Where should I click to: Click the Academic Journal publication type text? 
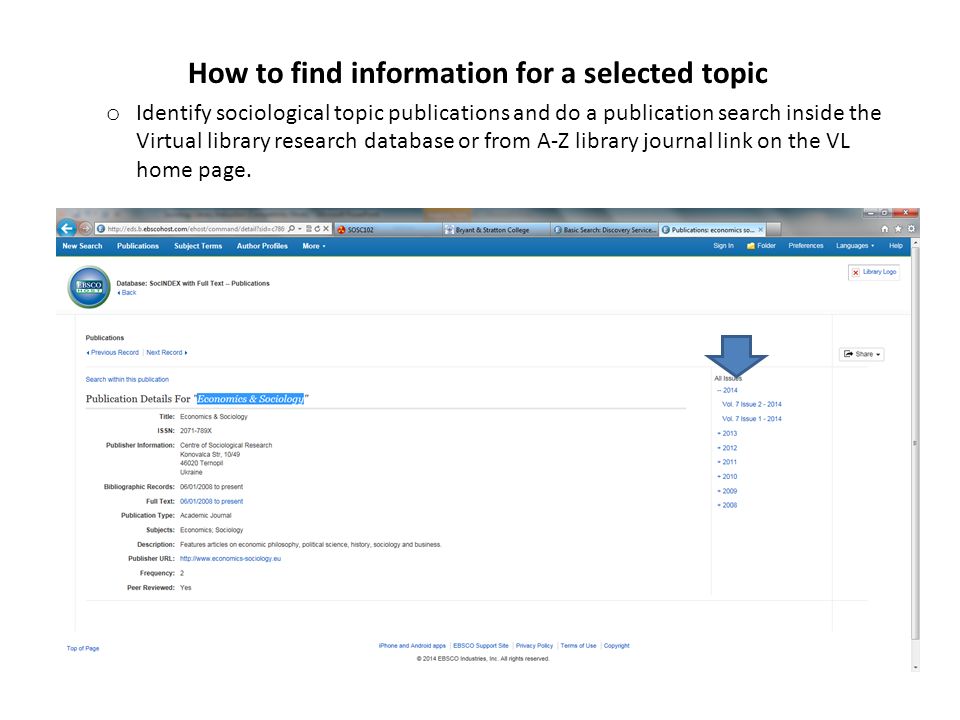[x=206, y=516]
